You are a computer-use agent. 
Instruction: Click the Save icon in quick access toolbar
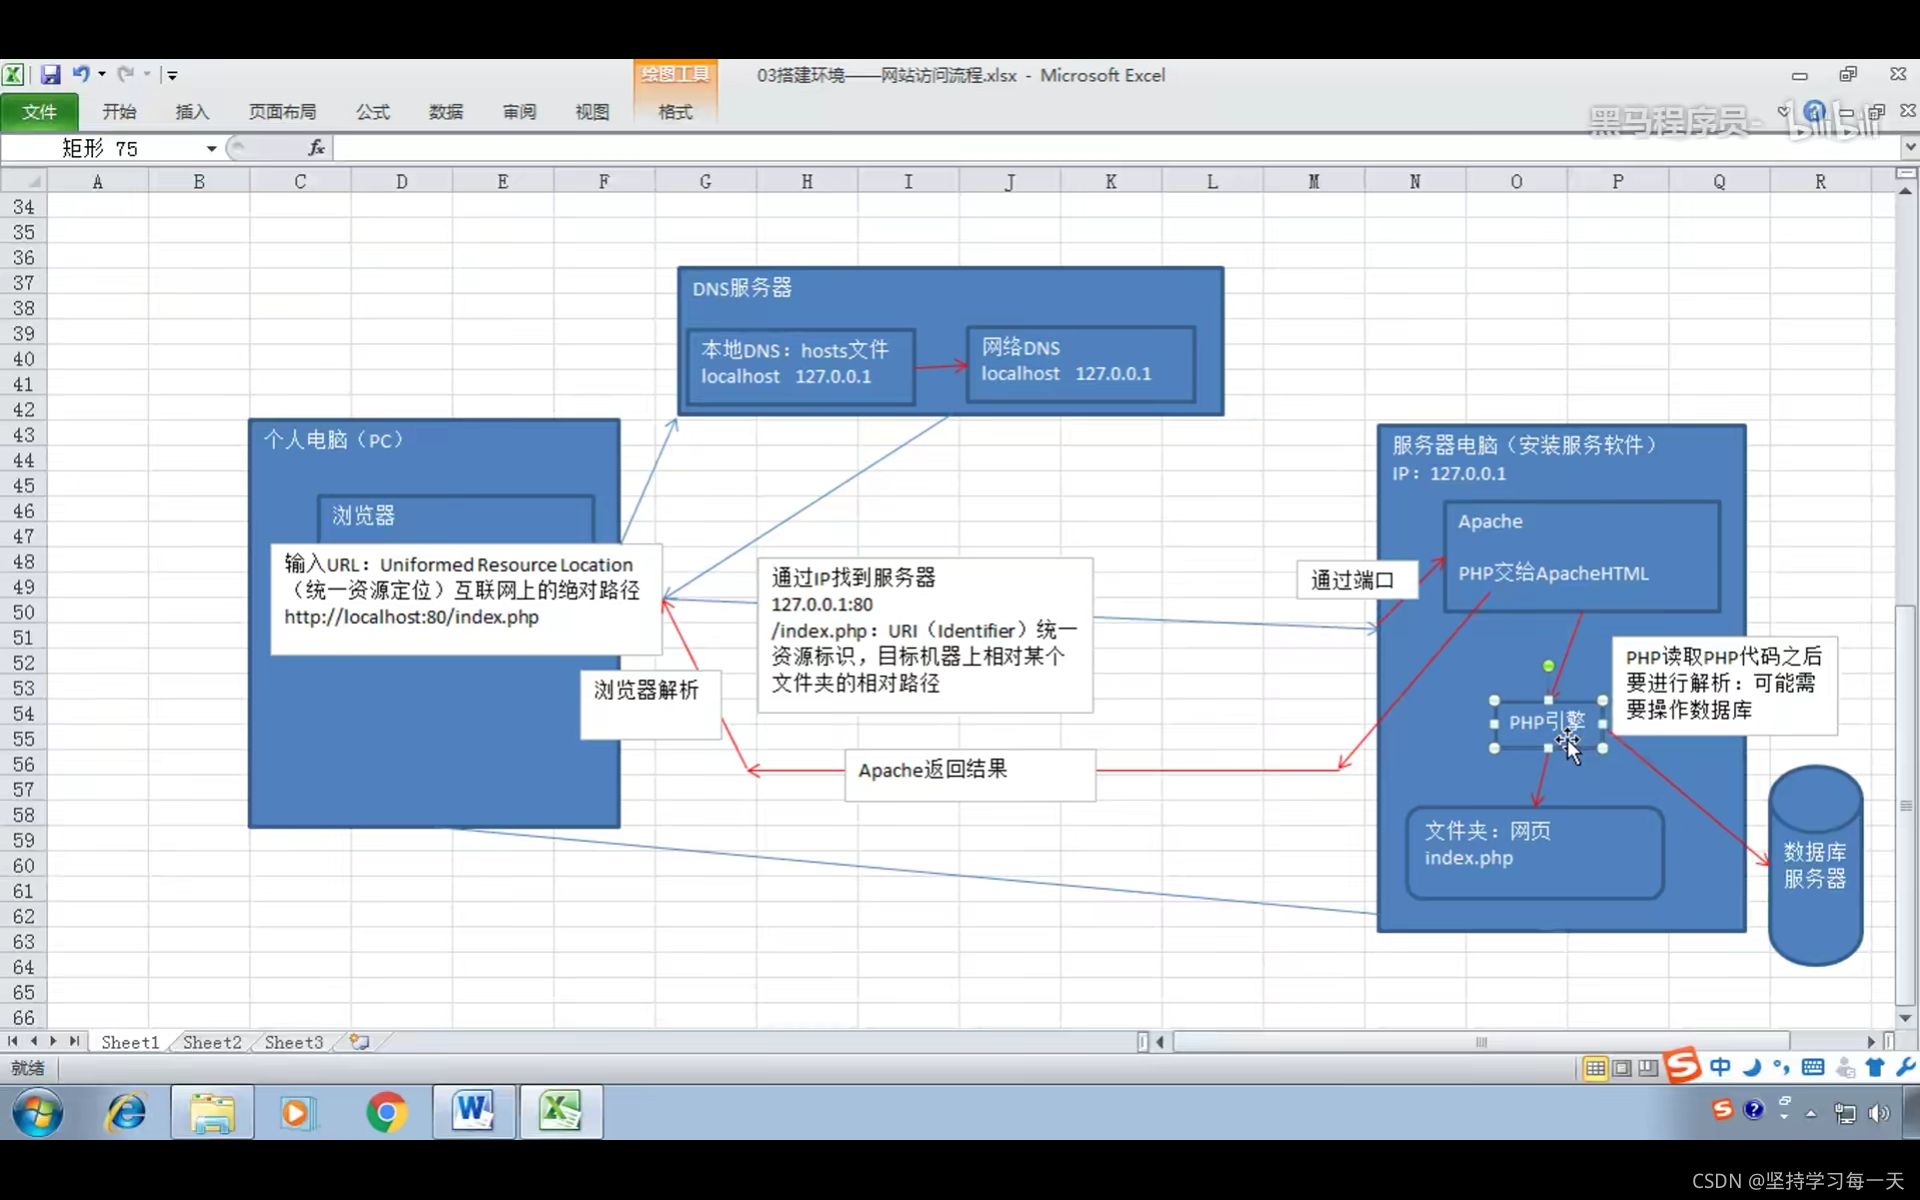coord(50,75)
